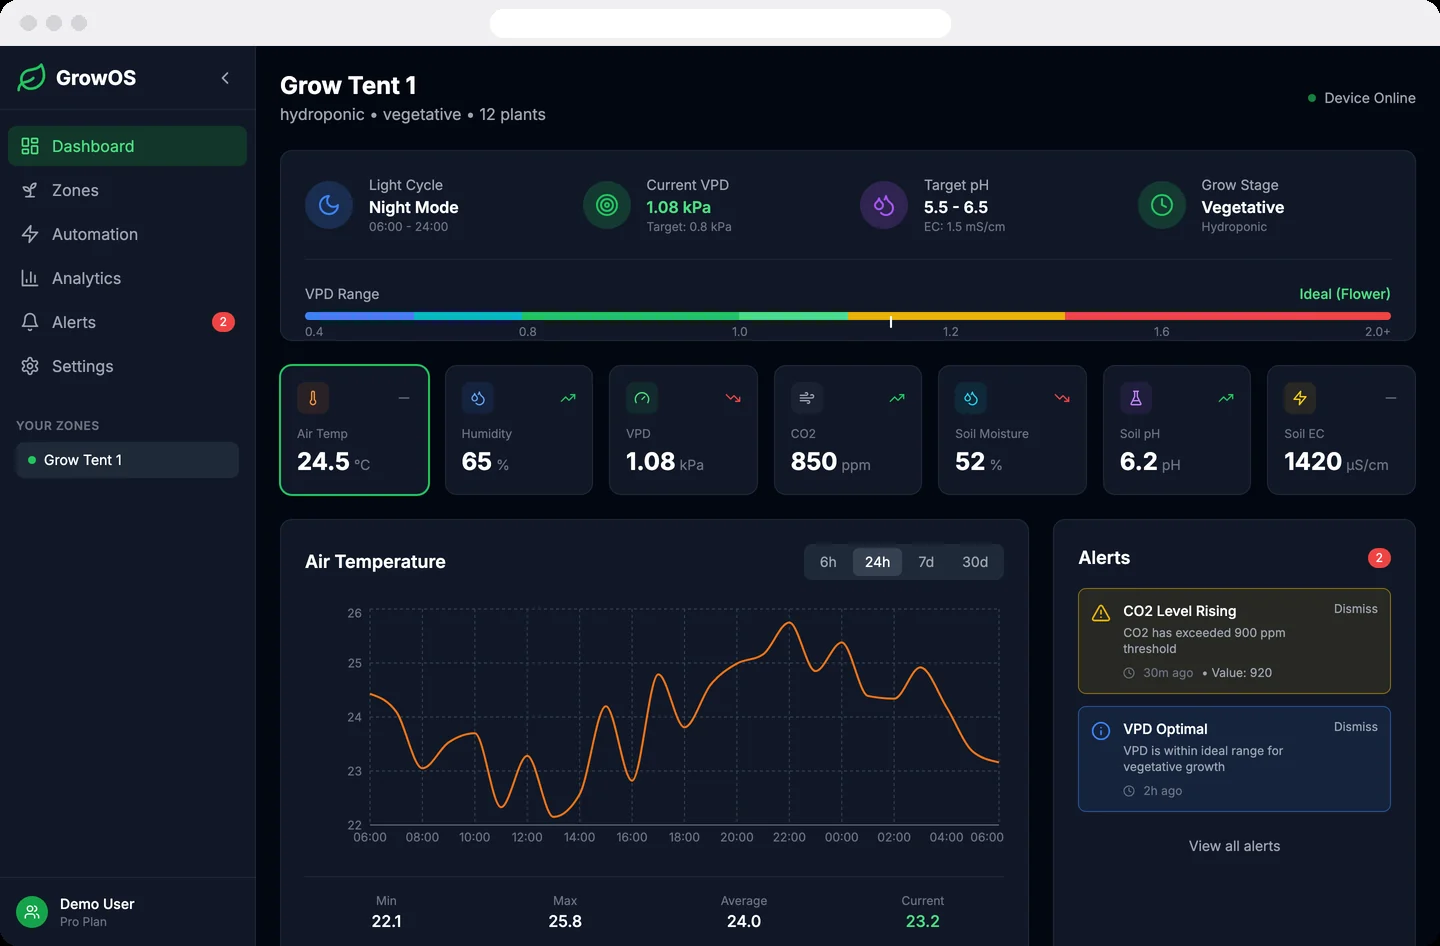
Task: Select the CO2 wind icon
Action: pos(807,398)
